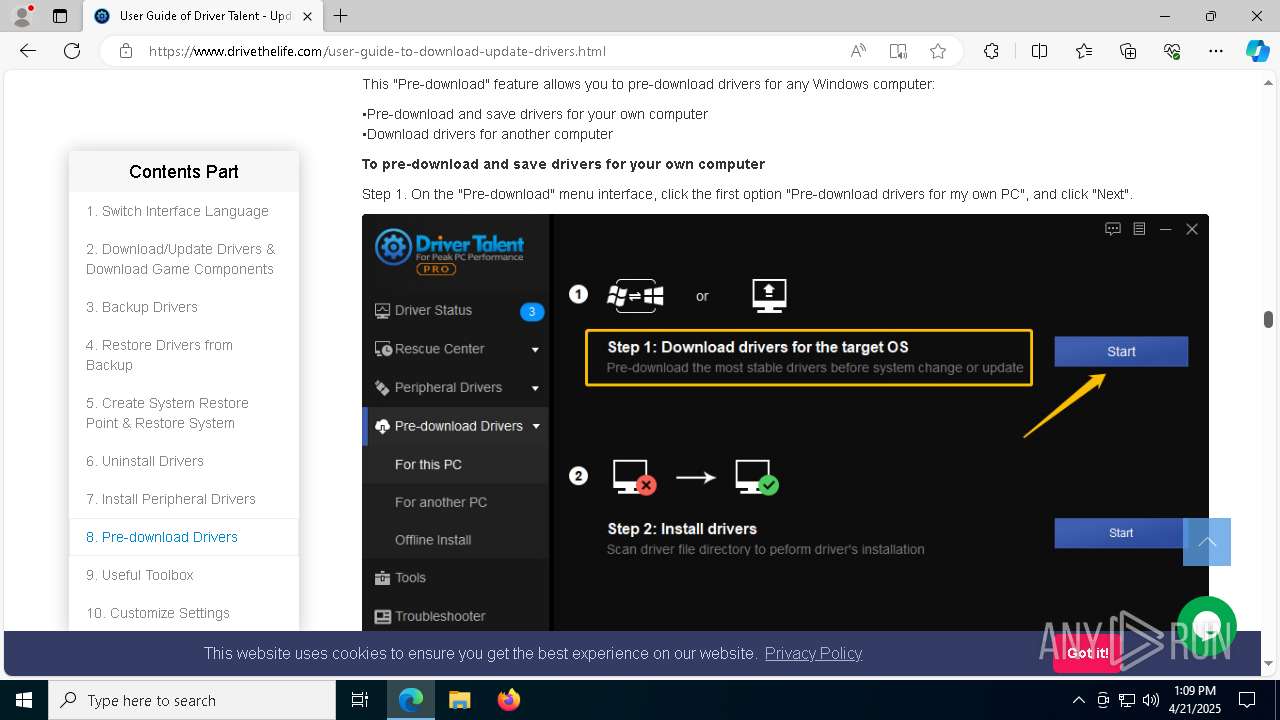Go to 7. Install Peripheral Drivers

[x=171, y=499]
